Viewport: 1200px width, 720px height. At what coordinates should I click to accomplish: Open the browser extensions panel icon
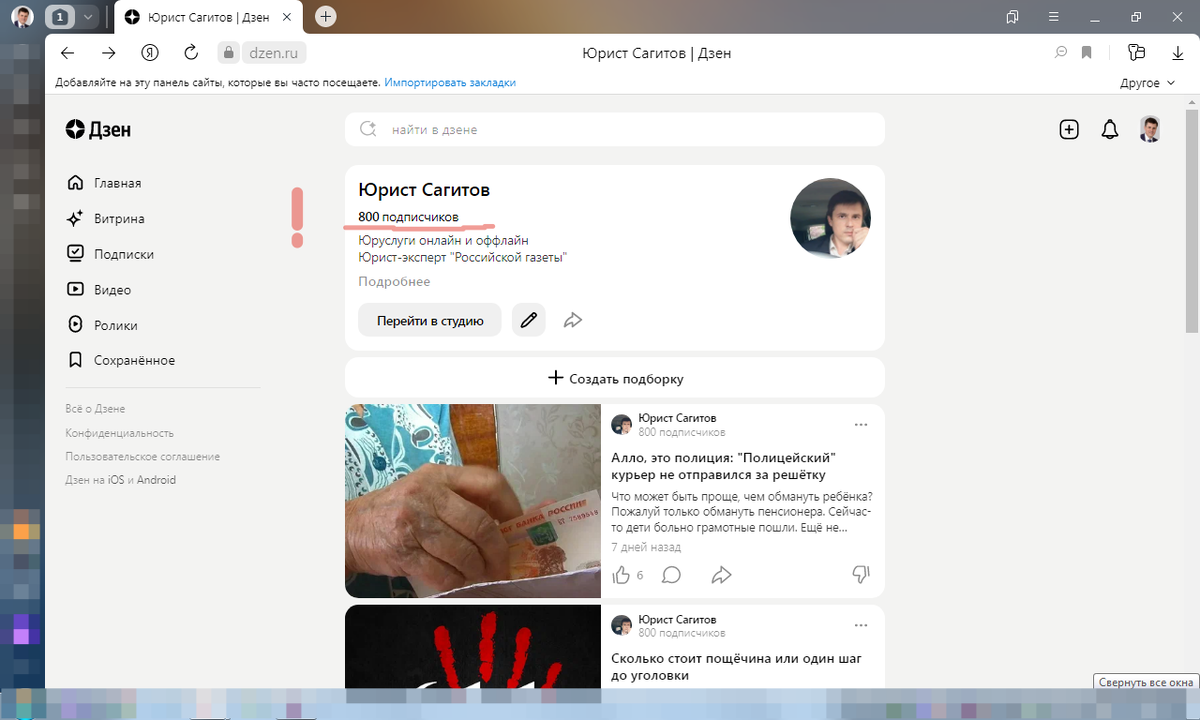pos(1136,53)
